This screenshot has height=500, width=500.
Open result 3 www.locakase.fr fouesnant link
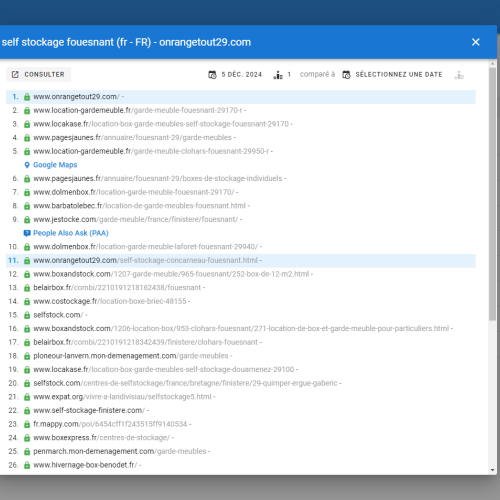pos(161,124)
